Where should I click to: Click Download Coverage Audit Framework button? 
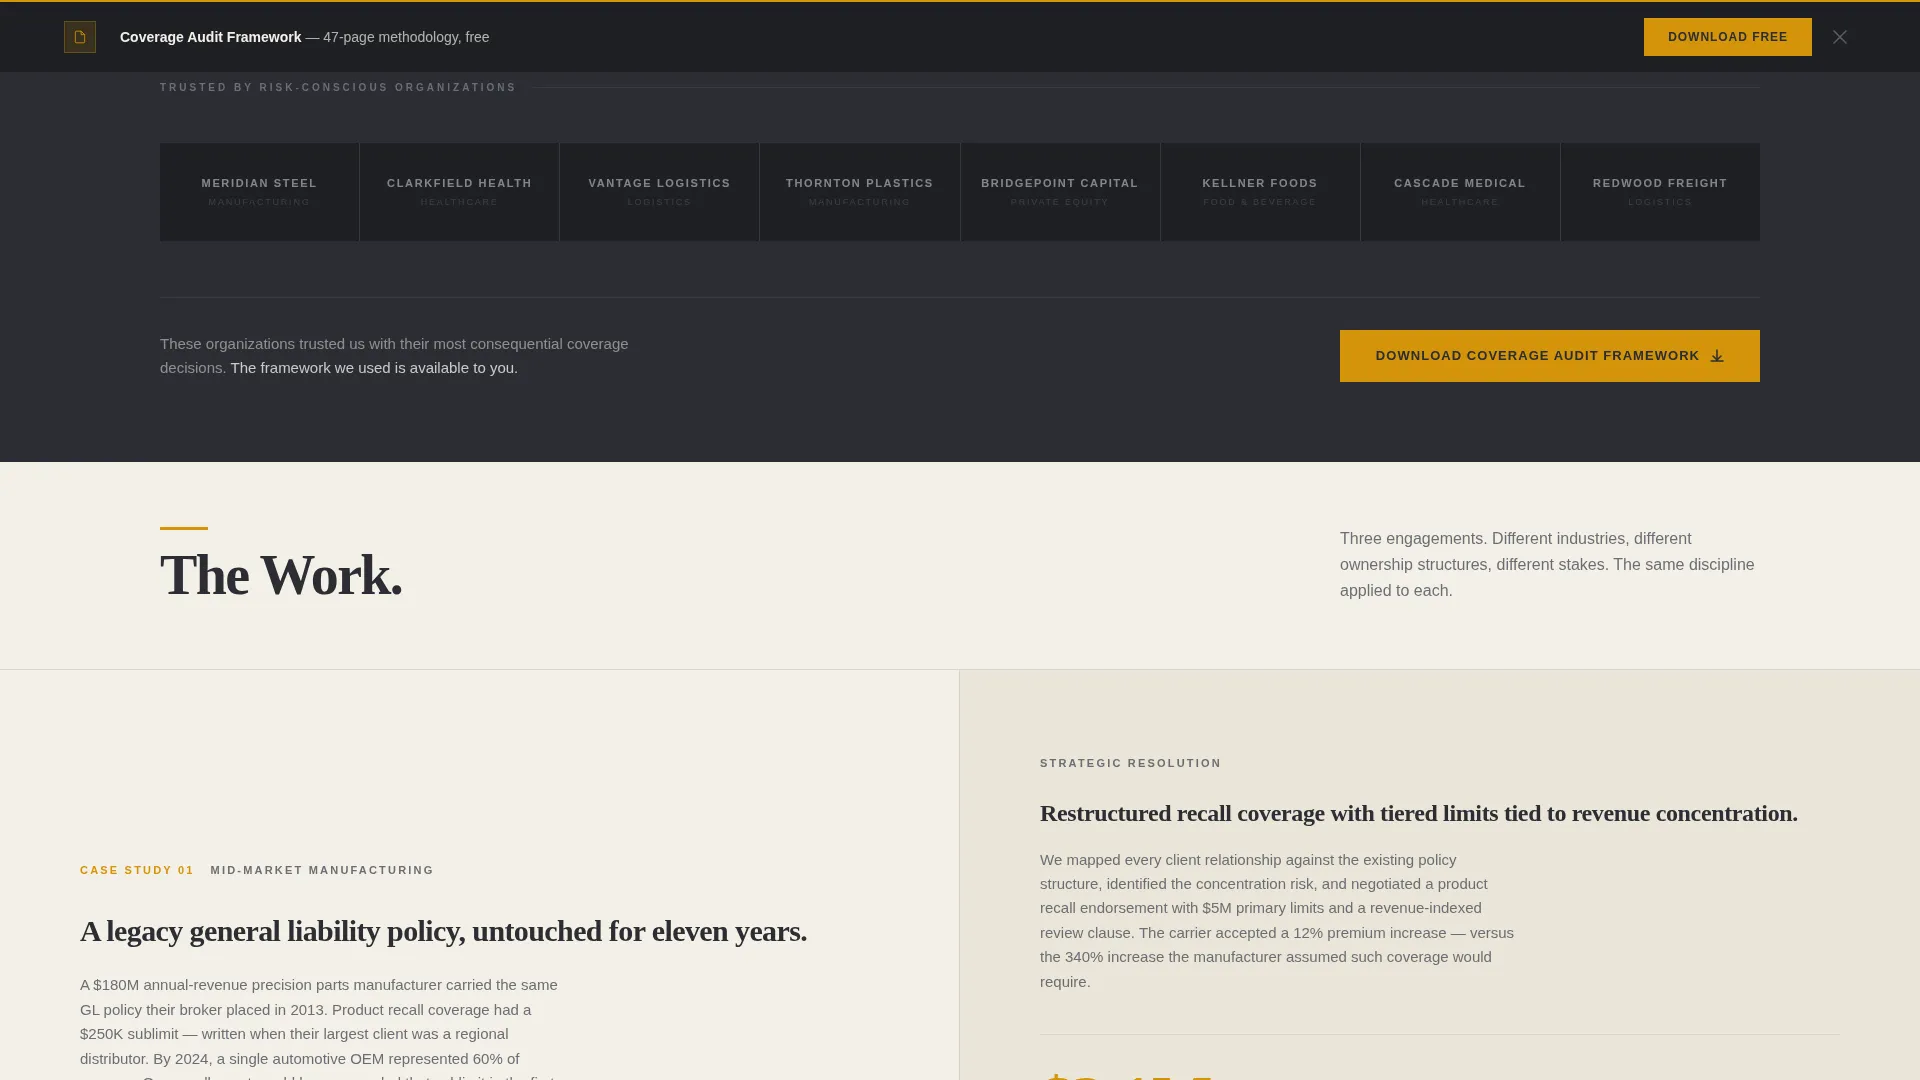pos(1549,356)
